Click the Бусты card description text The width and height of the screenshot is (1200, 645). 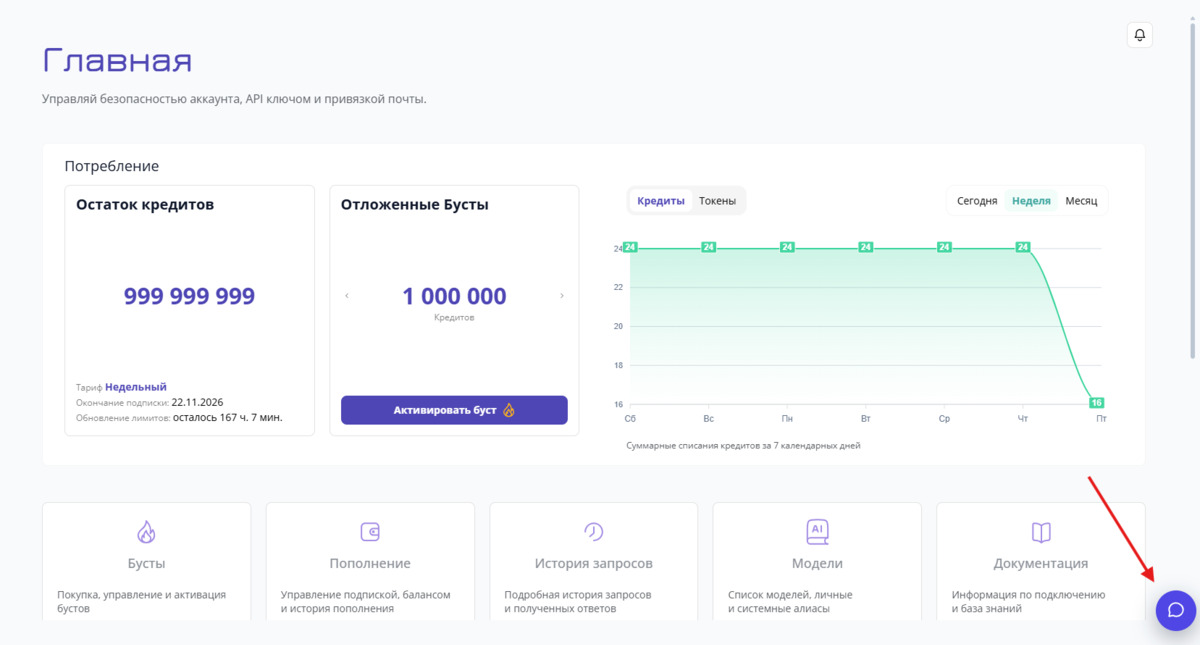[142, 601]
